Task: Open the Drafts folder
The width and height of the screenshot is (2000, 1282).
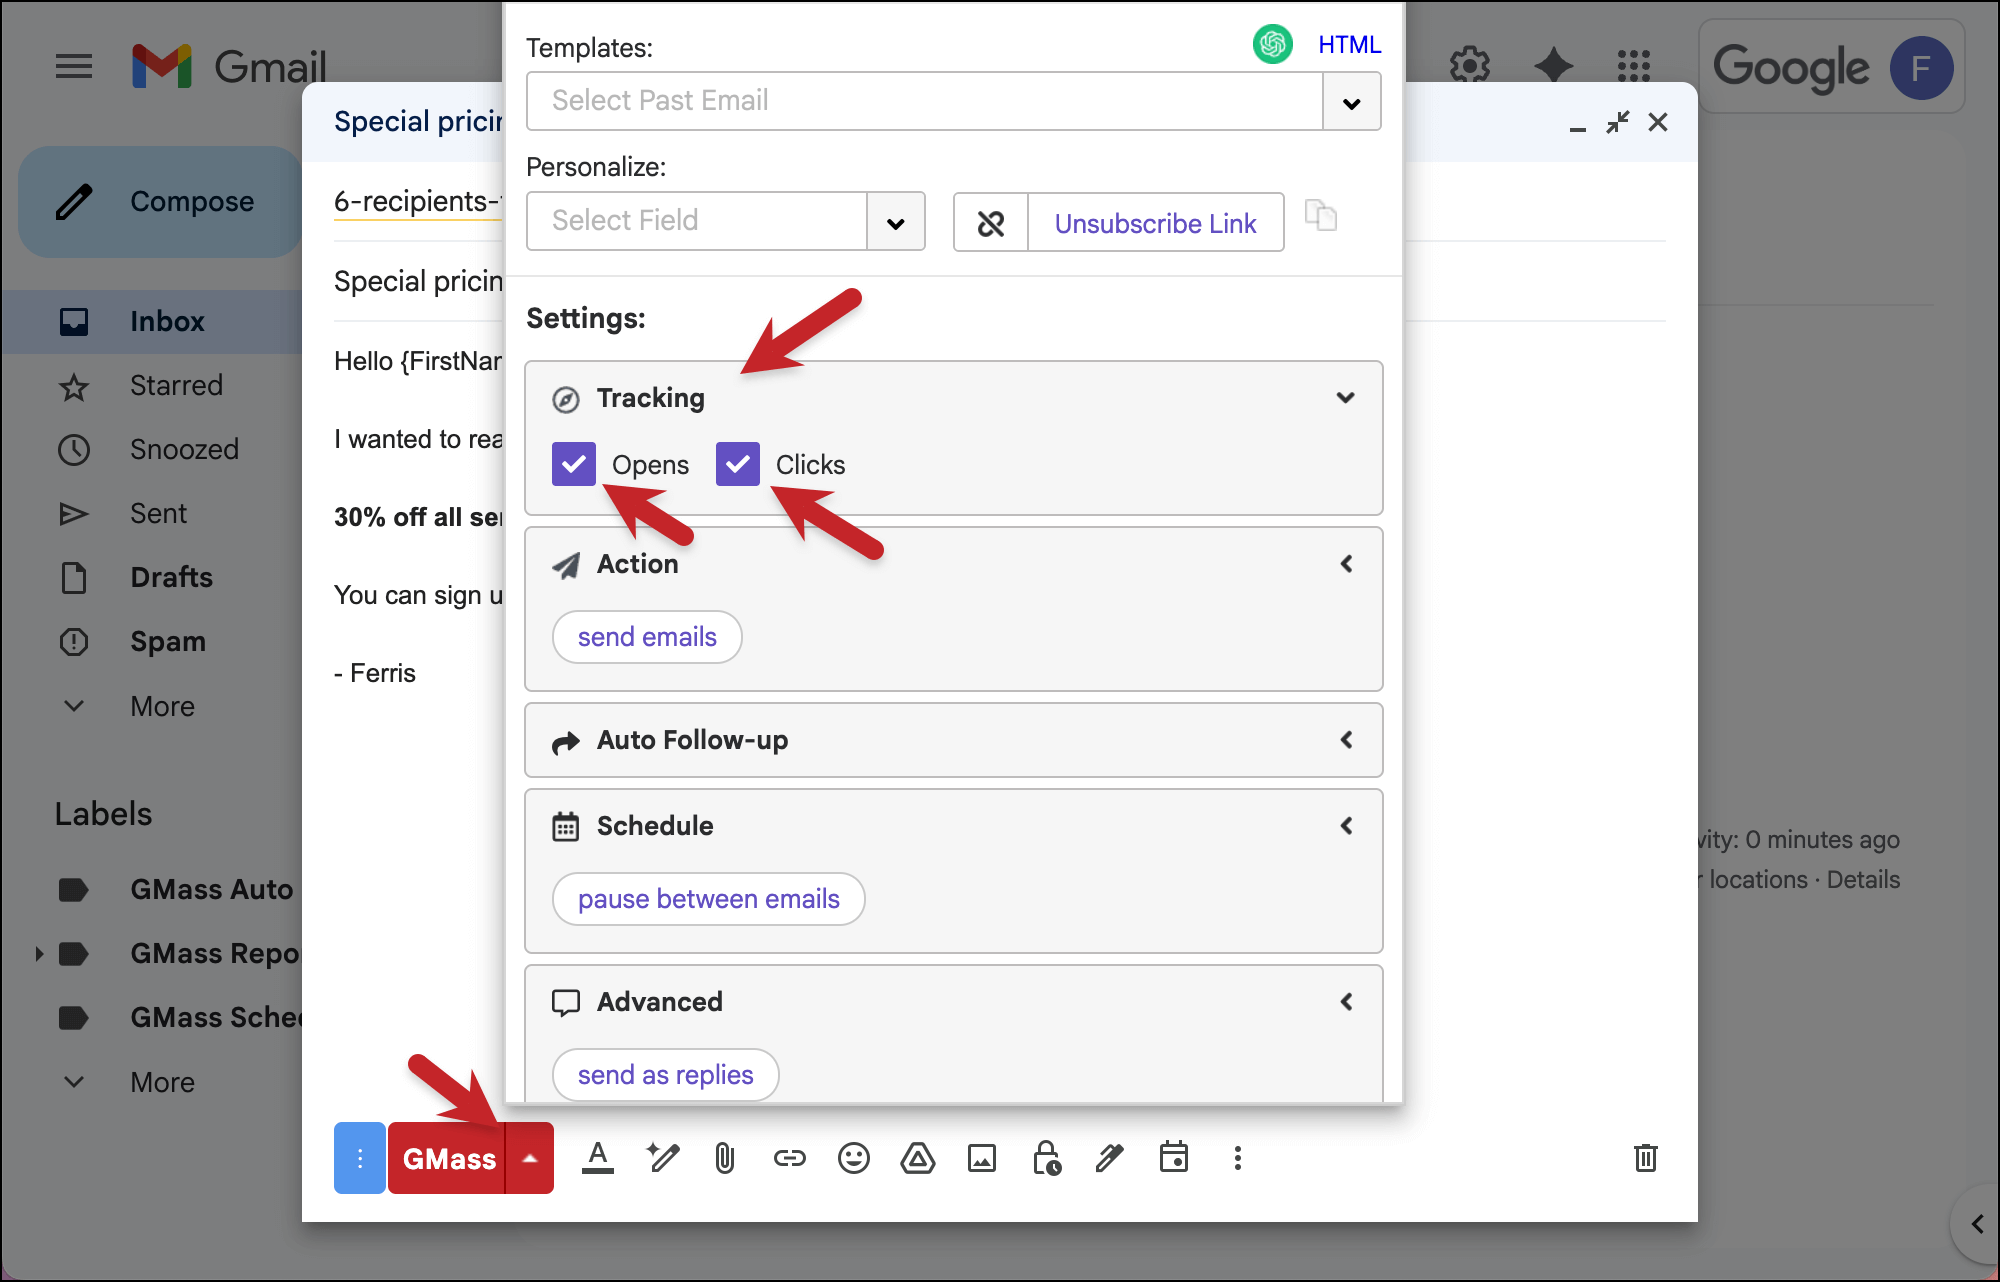Action: [171, 577]
